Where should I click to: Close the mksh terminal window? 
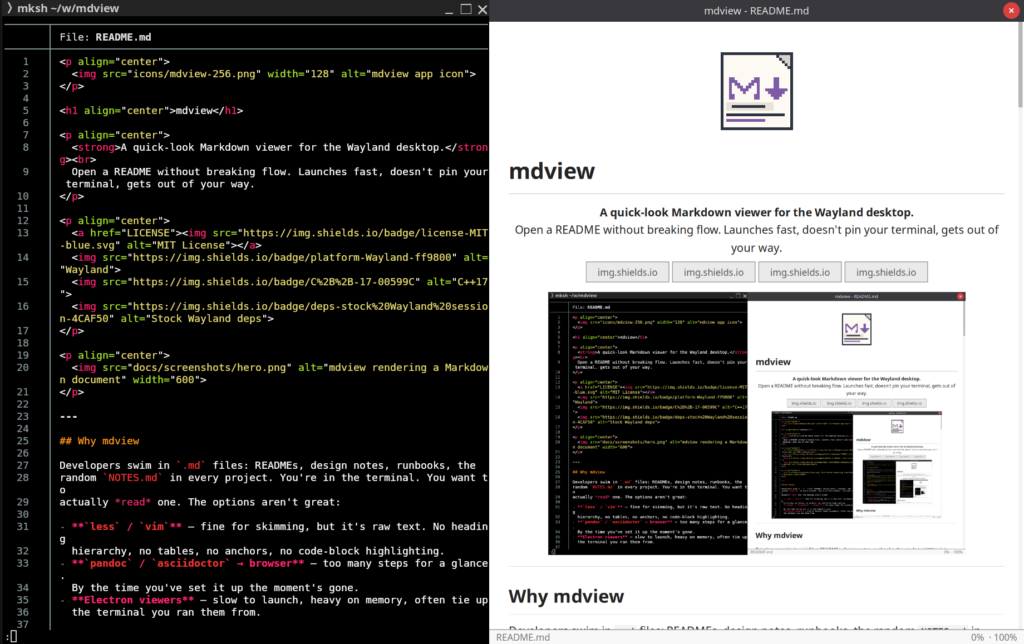tap(482, 9)
